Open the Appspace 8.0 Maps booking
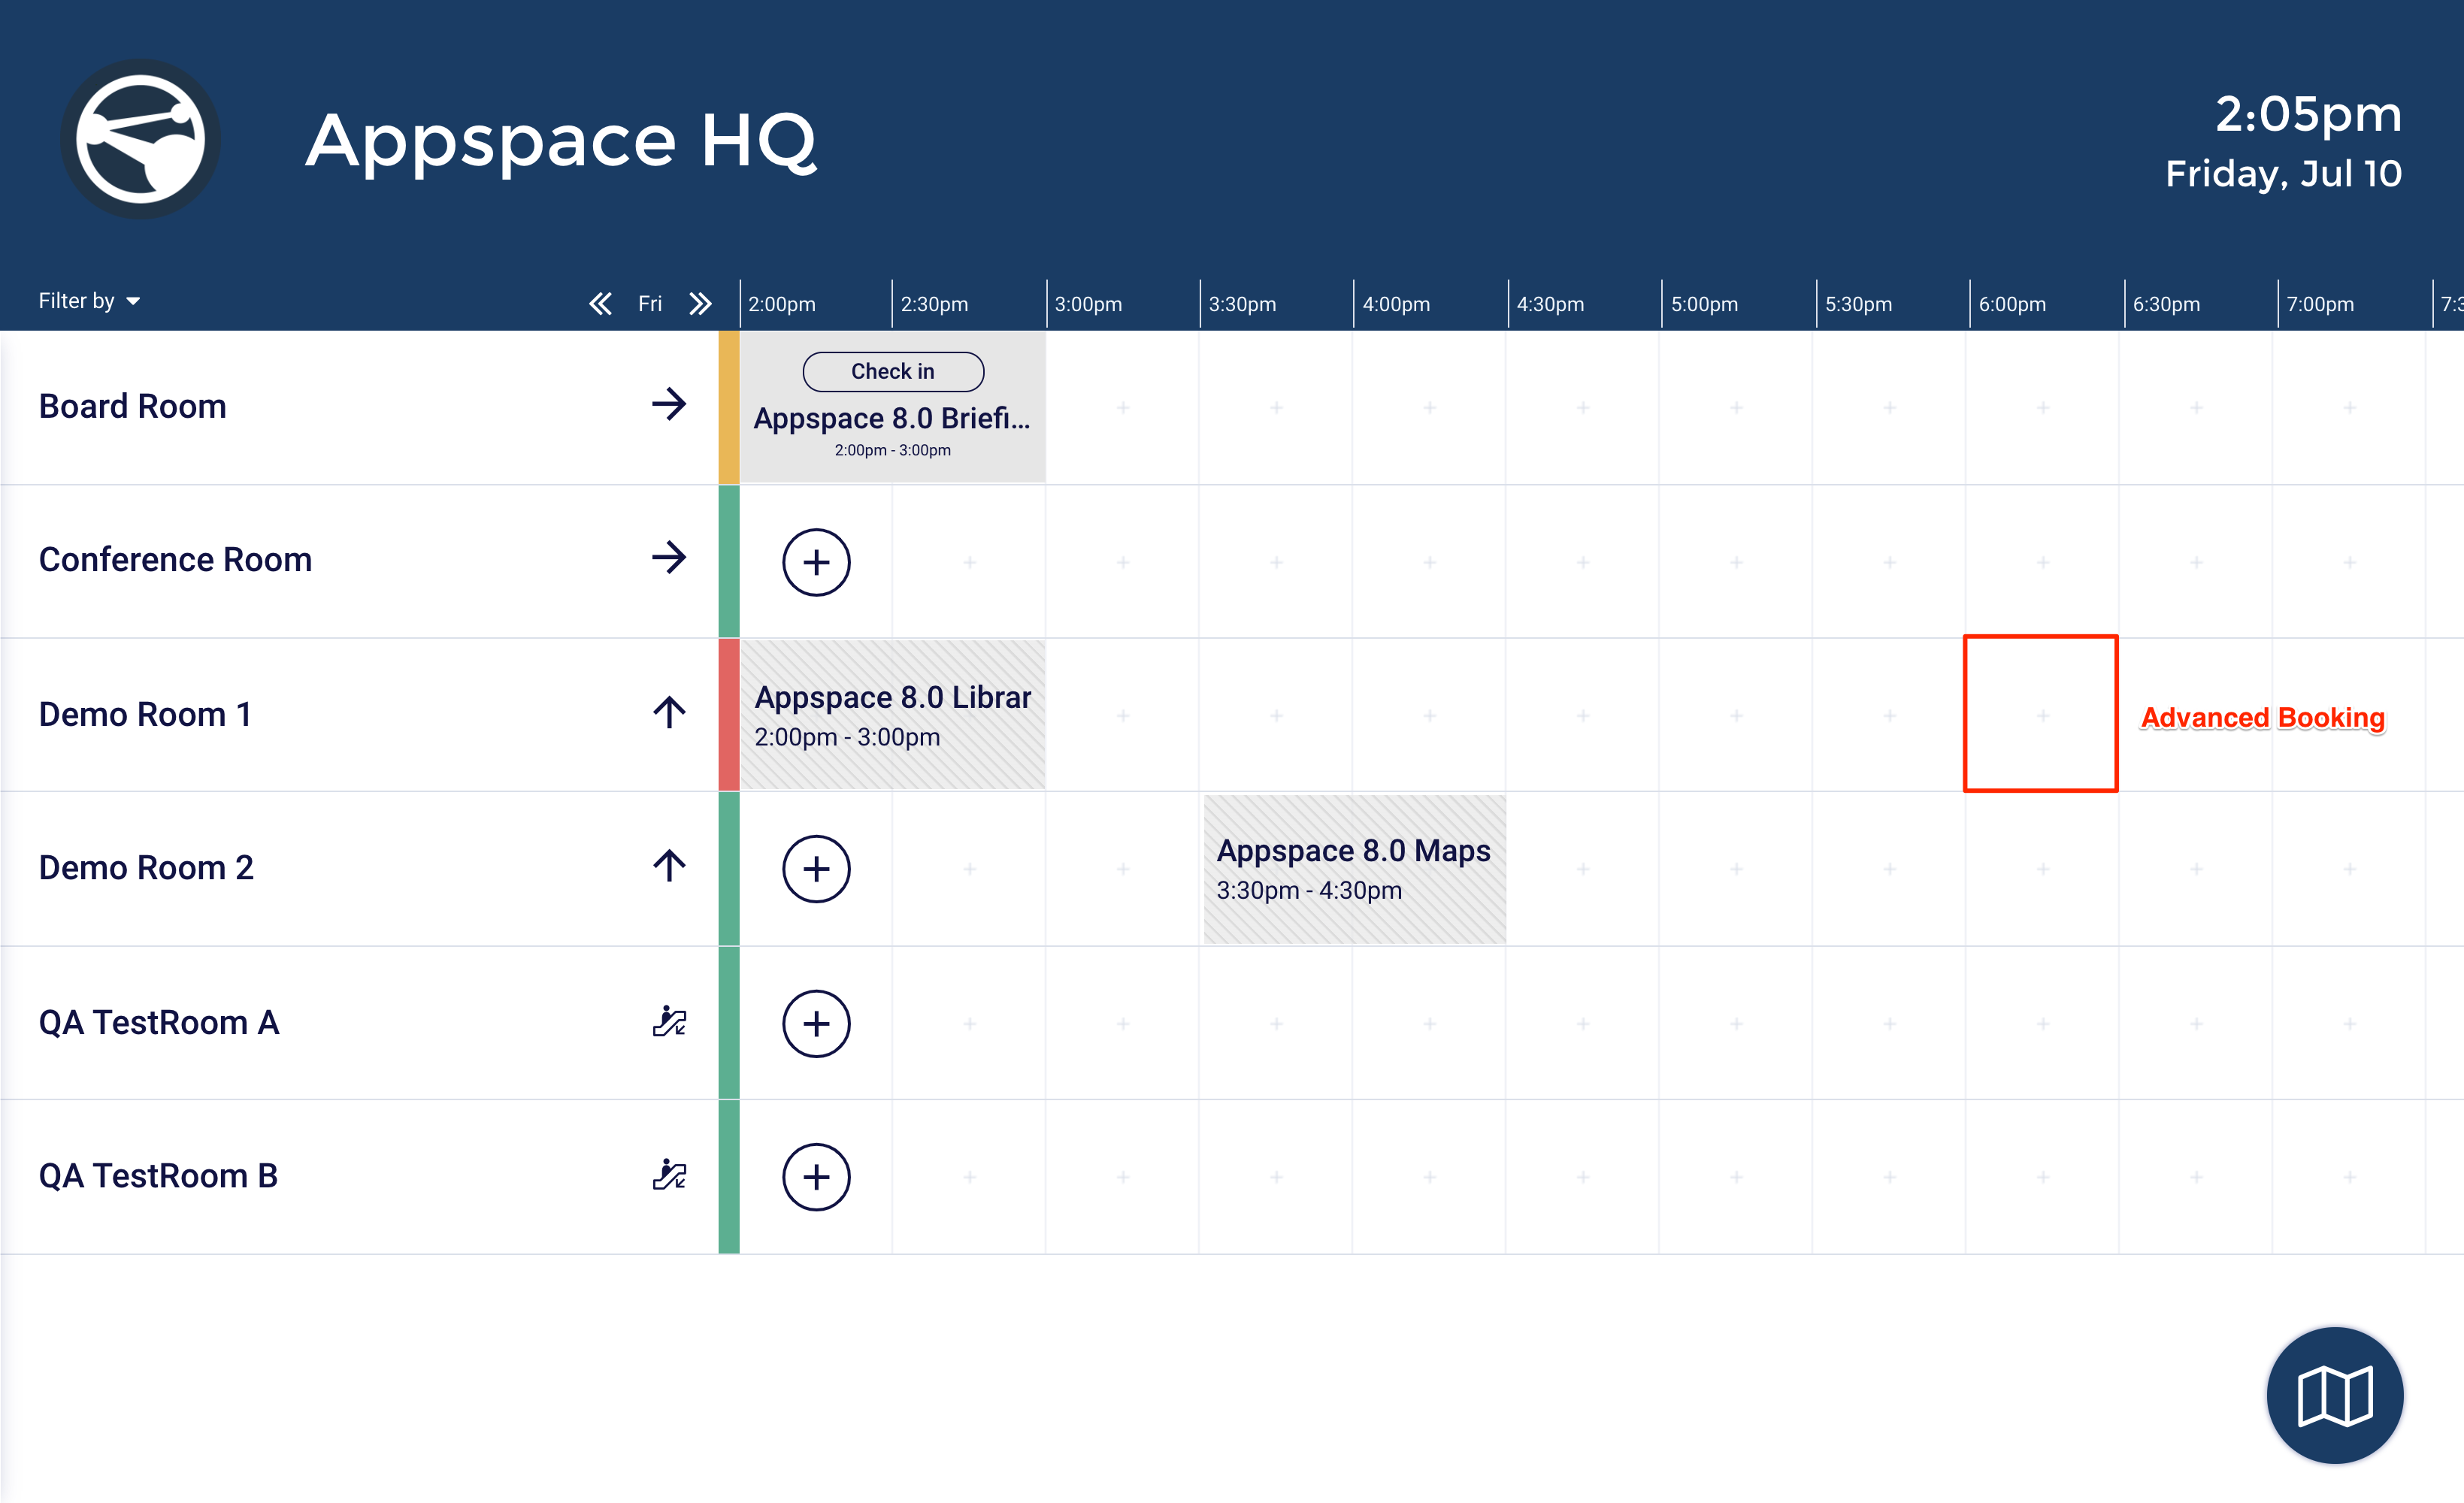Image resolution: width=2464 pixels, height=1503 pixels. click(1355, 869)
